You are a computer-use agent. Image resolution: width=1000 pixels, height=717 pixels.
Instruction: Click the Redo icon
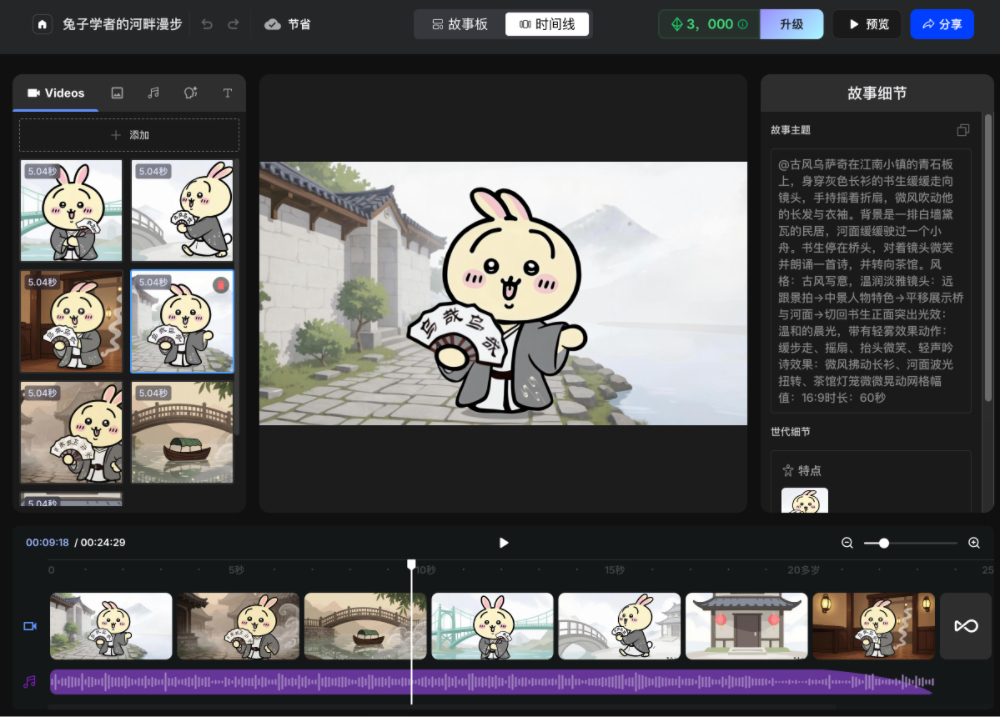point(233,23)
